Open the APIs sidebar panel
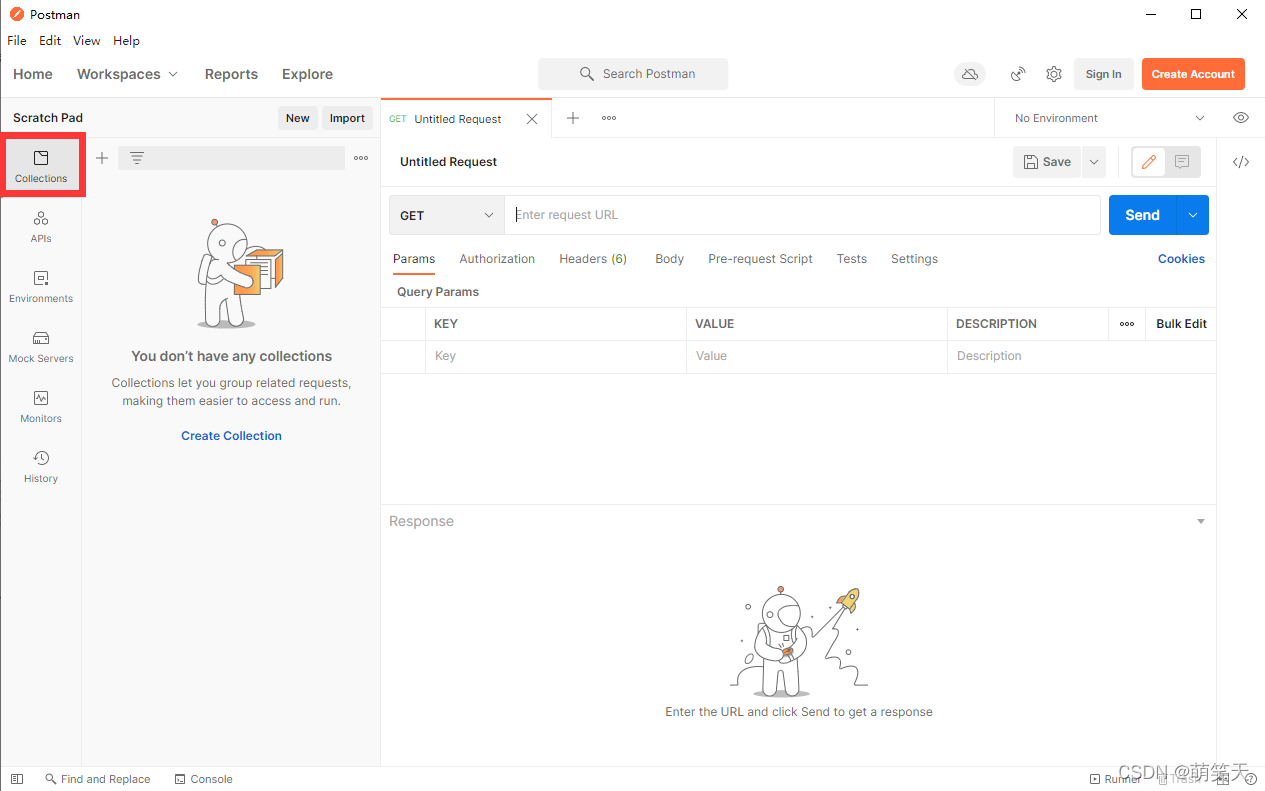Image resolution: width=1265 pixels, height=791 pixels. [x=41, y=226]
